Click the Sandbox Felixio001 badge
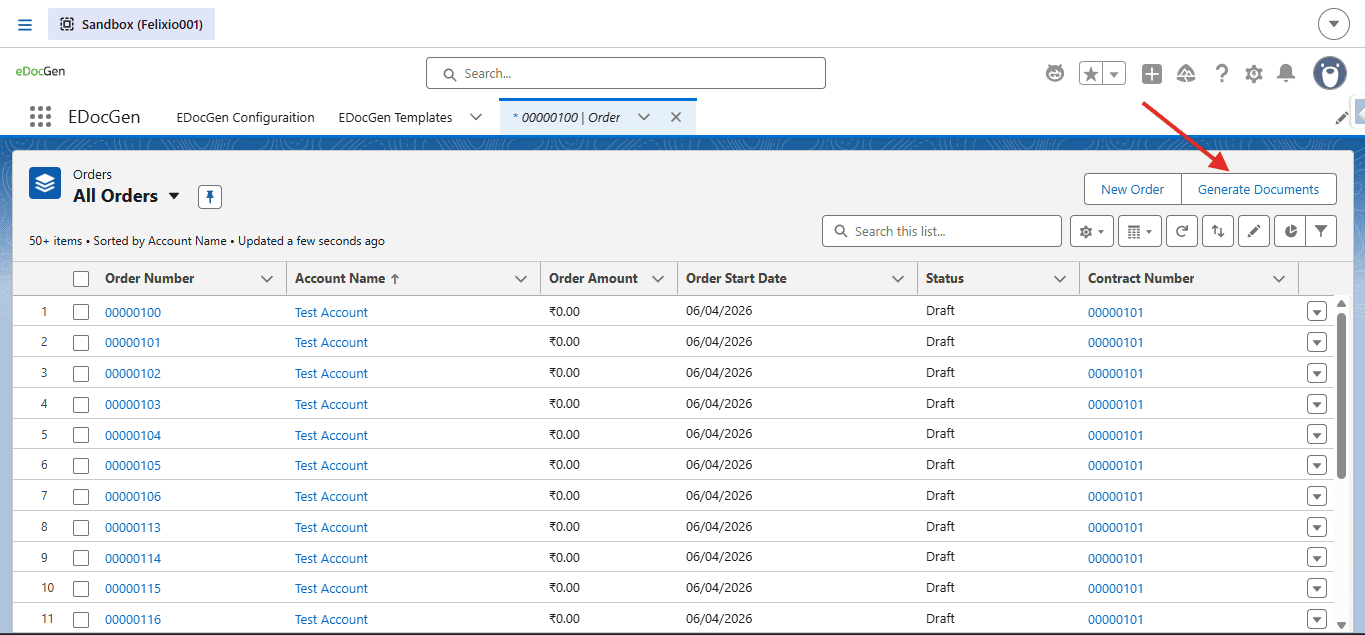Viewport: 1365px width, 635px height. click(131, 24)
